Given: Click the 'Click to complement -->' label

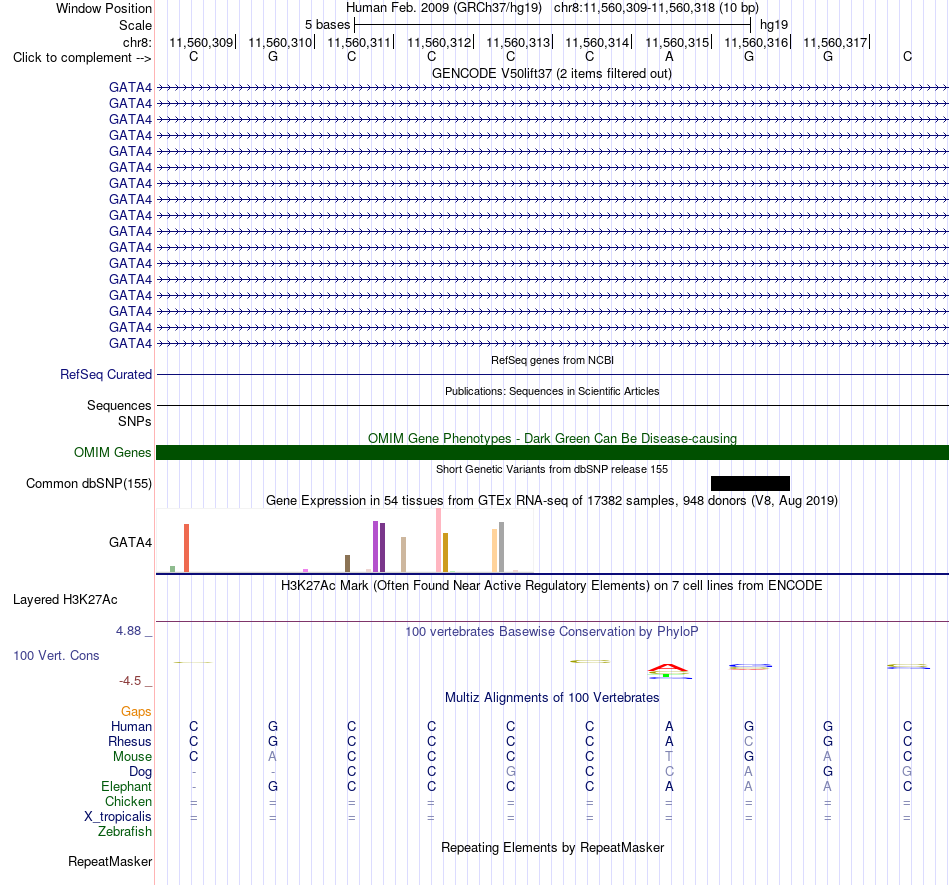Looking at the screenshot, I should tap(82, 58).
